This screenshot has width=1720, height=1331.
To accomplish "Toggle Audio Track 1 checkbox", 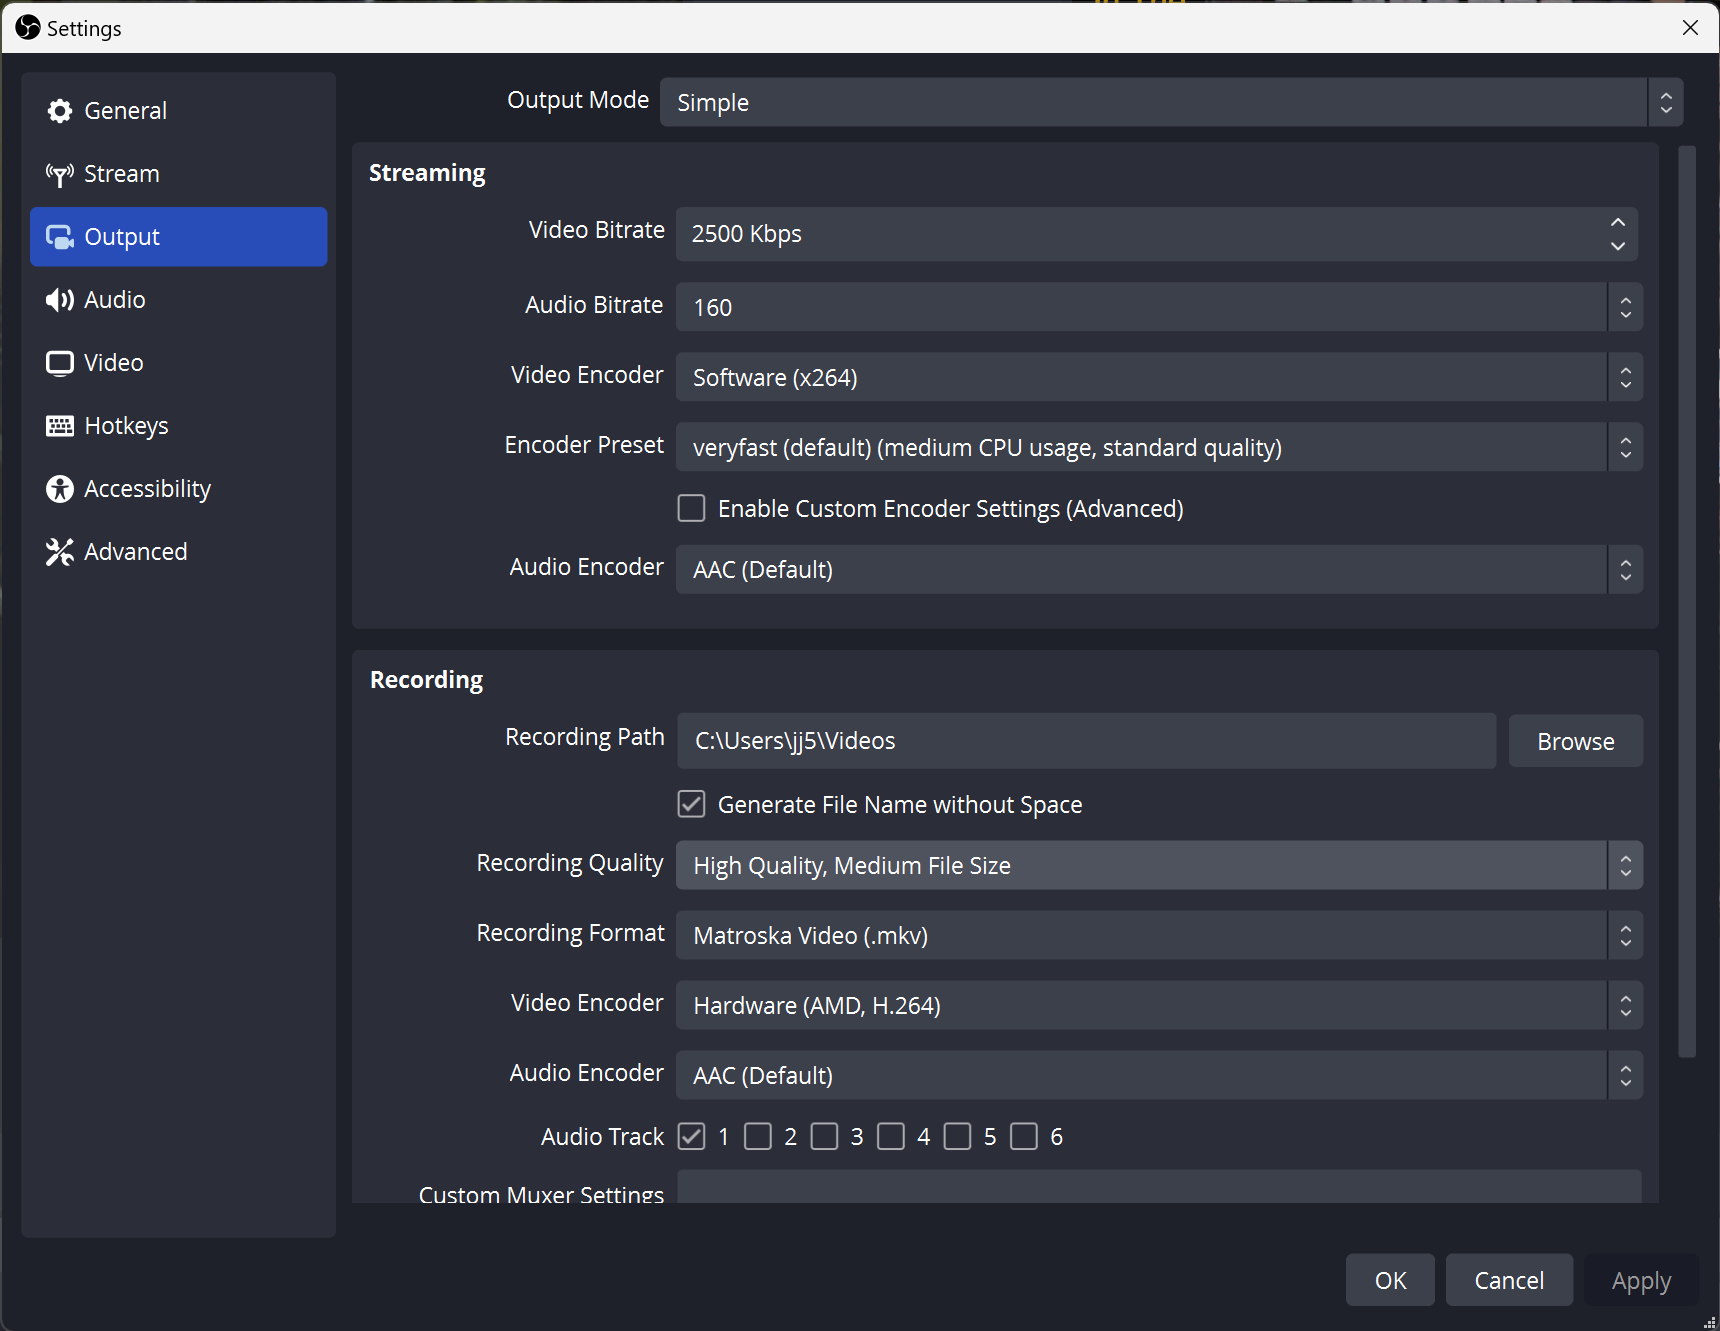I will pos(691,1137).
